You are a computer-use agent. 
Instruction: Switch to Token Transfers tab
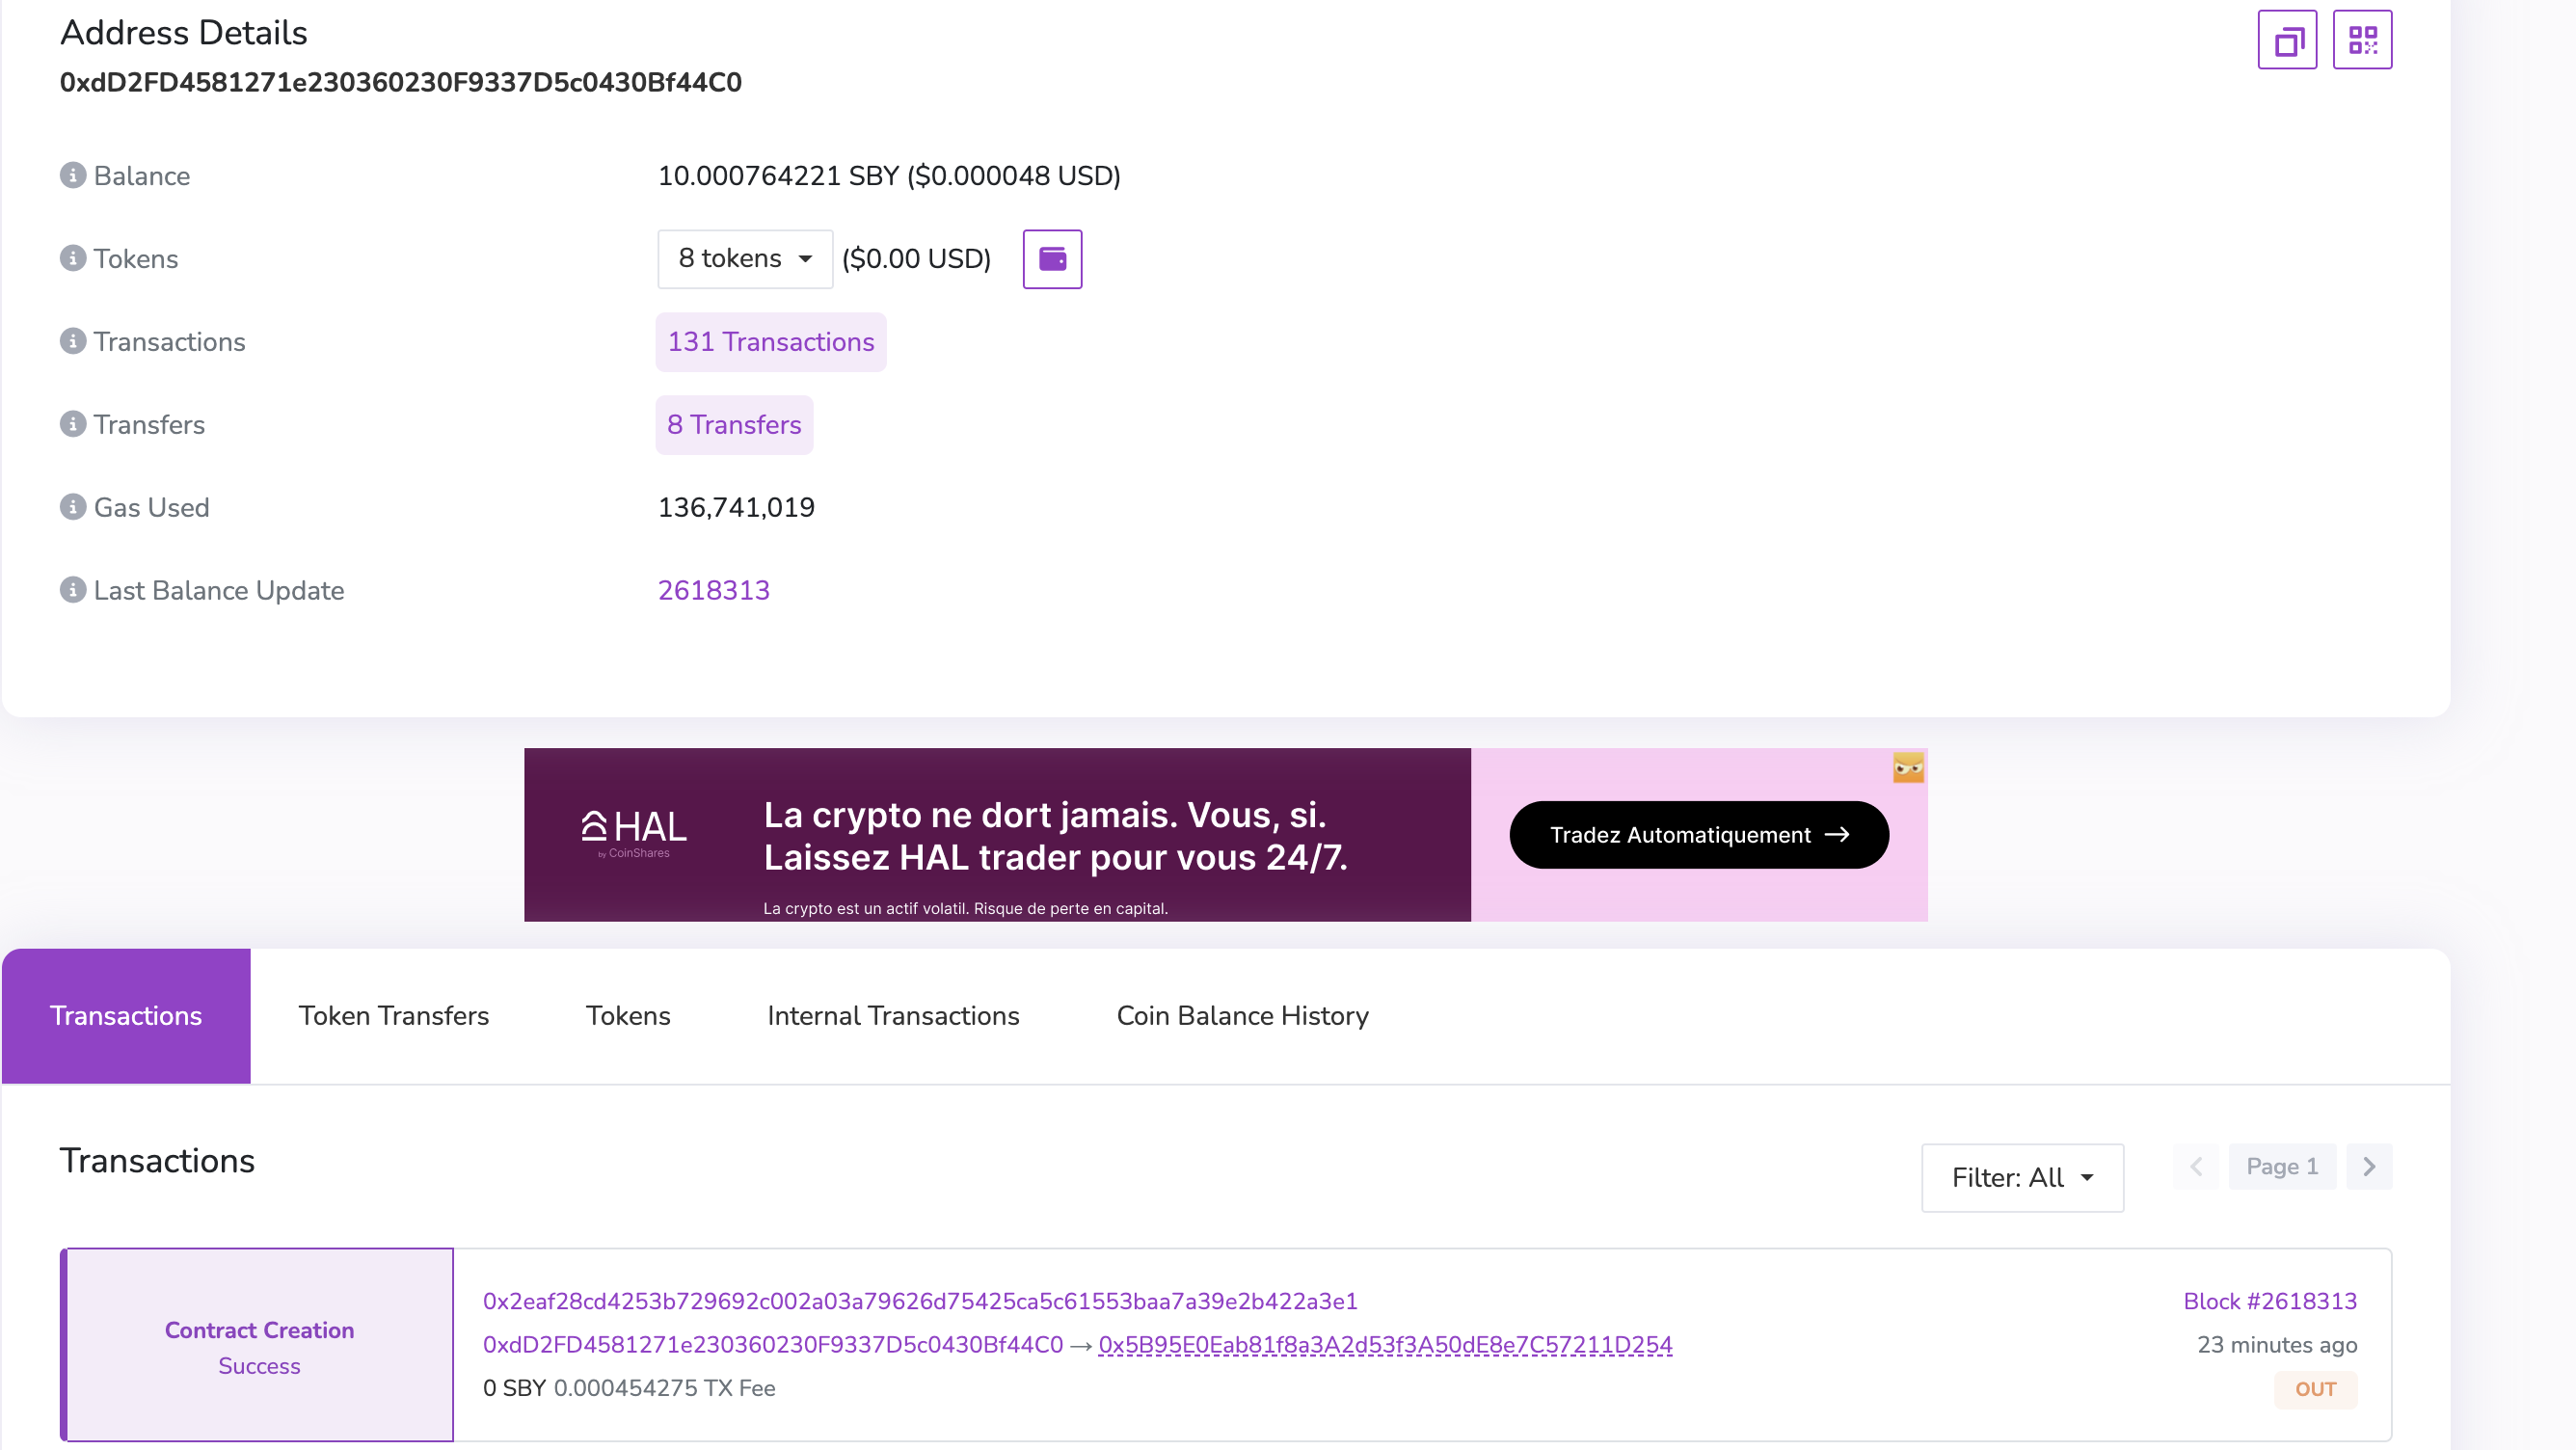click(x=393, y=1015)
